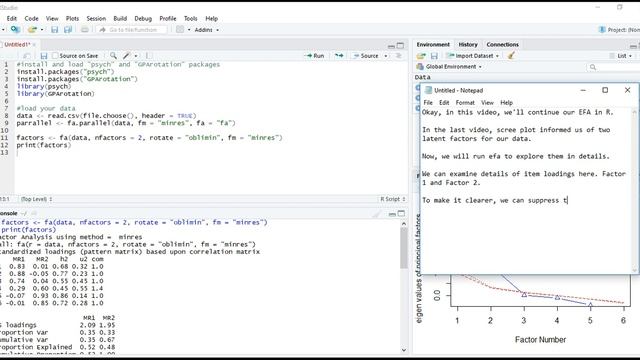Open the (Top Level) scope selector
The image size is (640, 360).
36,199
